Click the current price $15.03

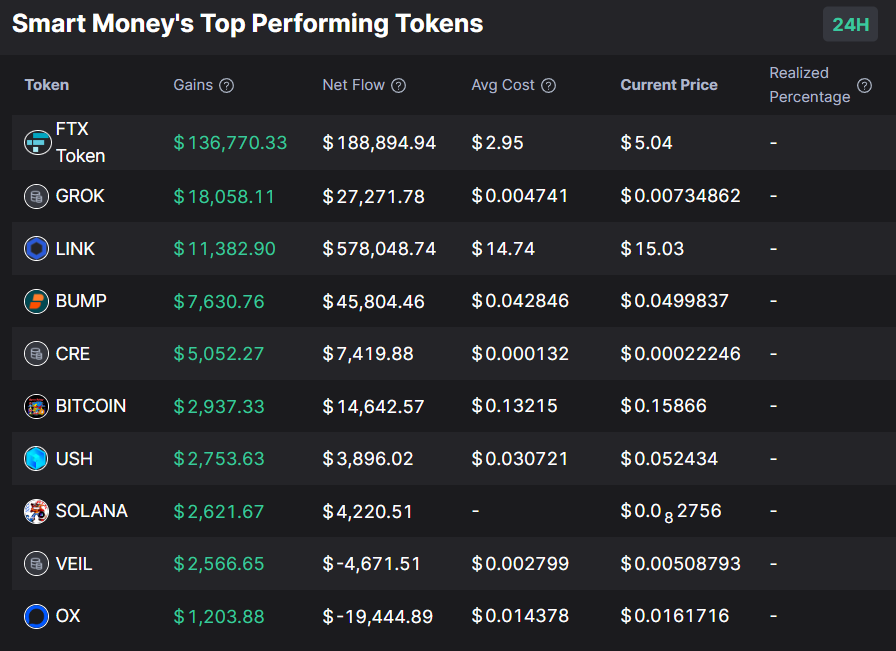[653, 249]
